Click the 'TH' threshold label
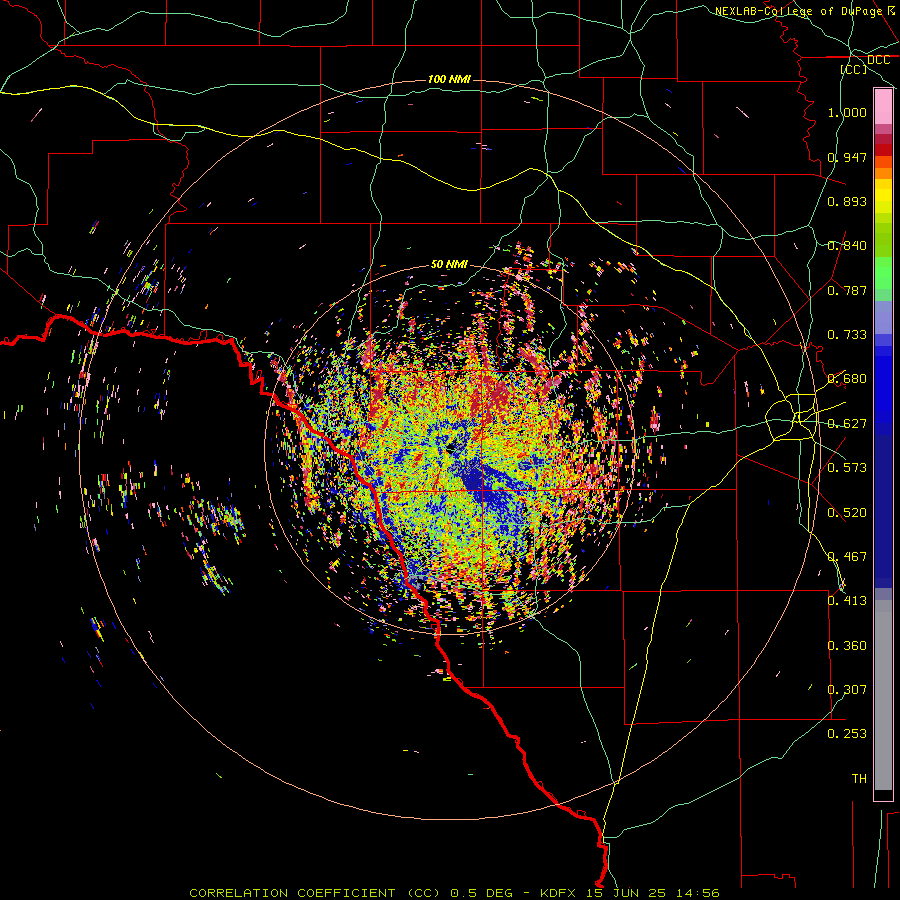Viewport: 900px width, 900px height. [x=859, y=779]
